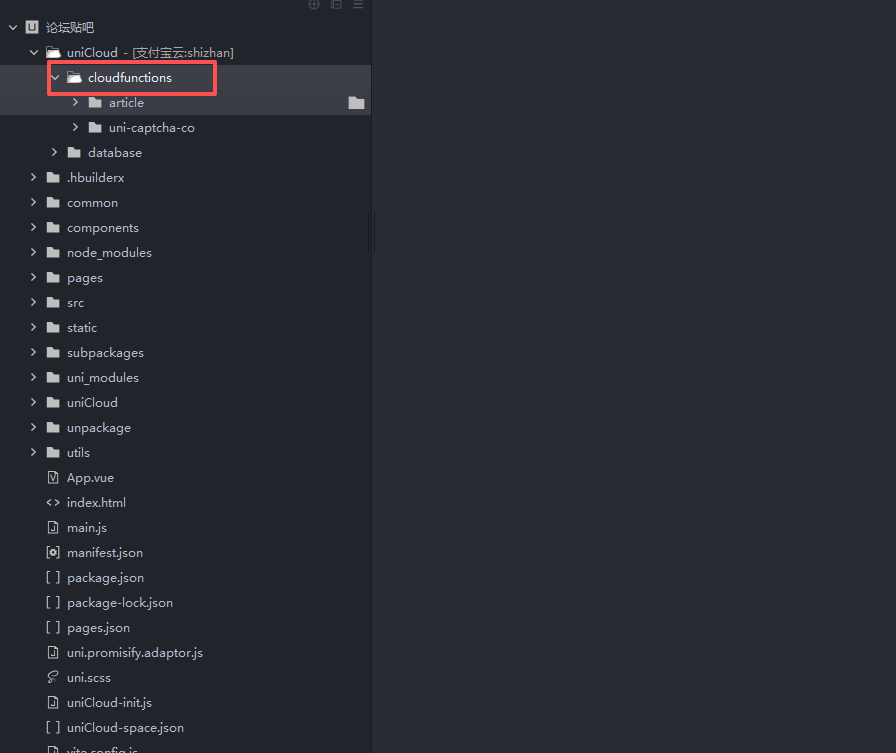This screenshot has width=896, height=753.
Task: Click the article folder icon
Action: pyautogui.click(x=95, y=103)
